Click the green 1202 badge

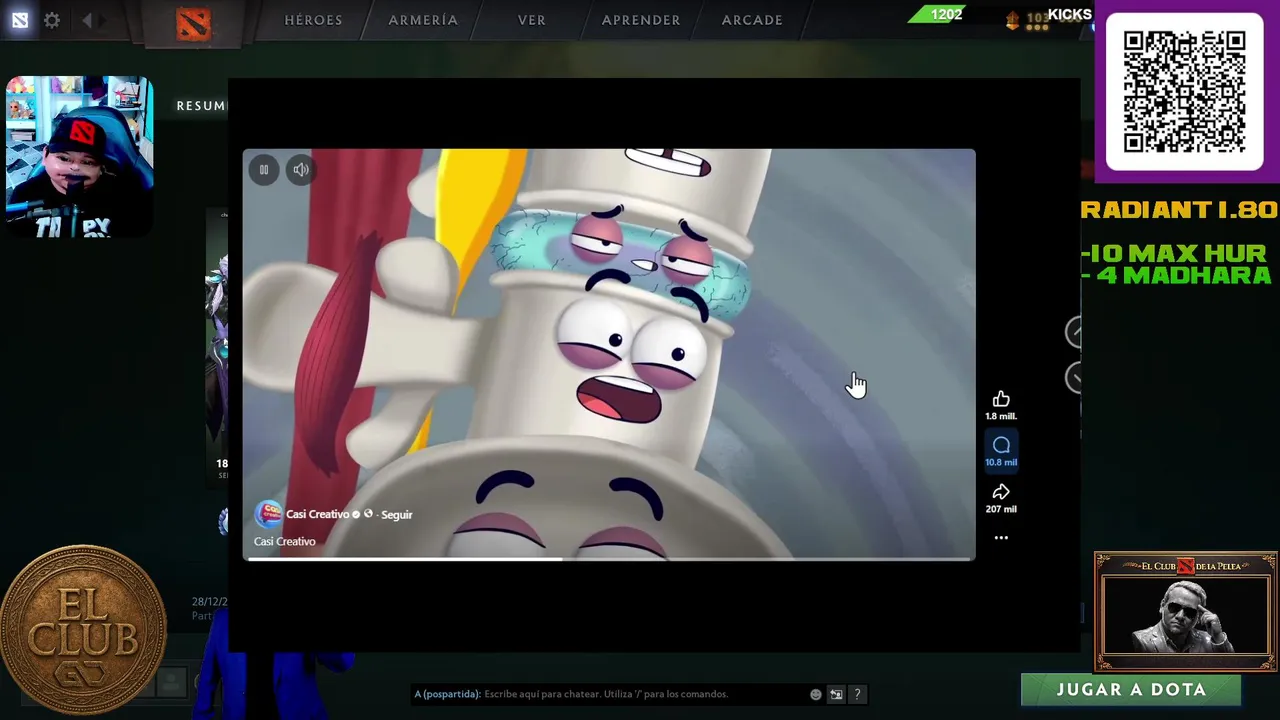coord(938,14)
